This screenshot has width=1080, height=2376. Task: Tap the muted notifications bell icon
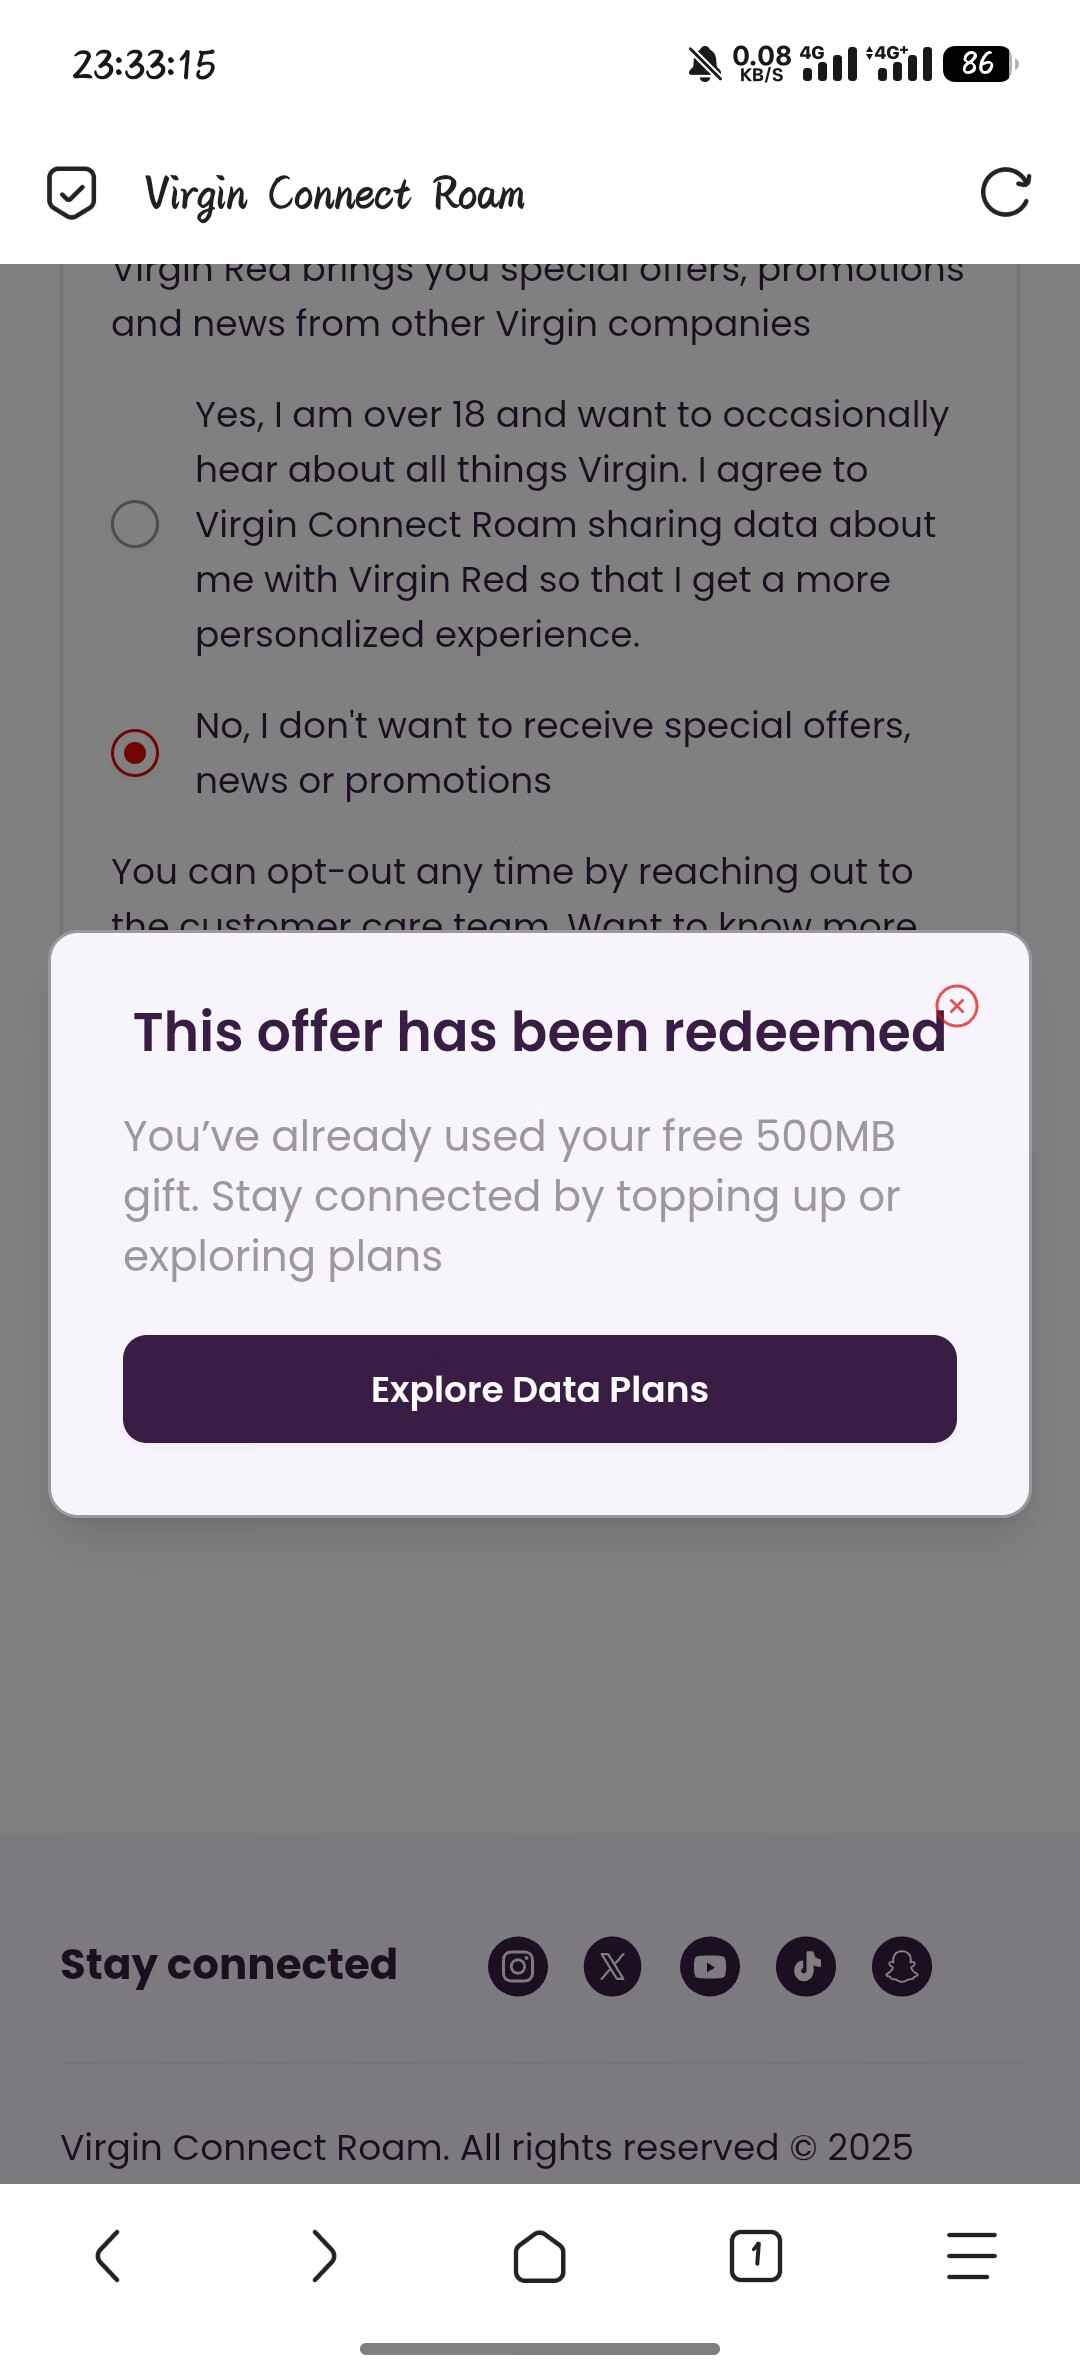[x=705, y=64]
